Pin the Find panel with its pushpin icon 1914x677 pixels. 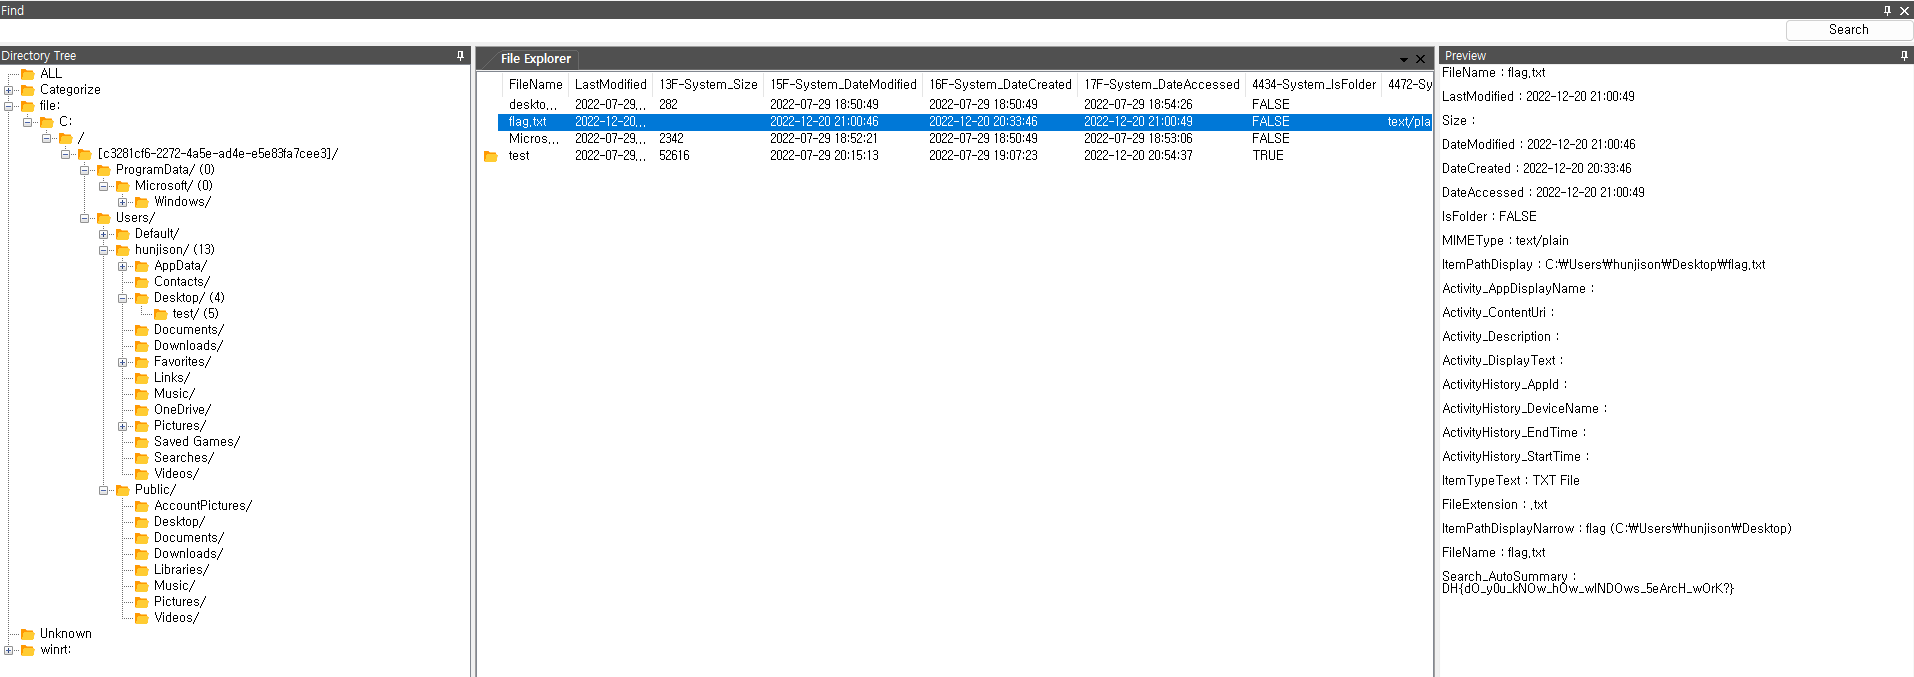pyautogui.click(x=1887, y=10)
